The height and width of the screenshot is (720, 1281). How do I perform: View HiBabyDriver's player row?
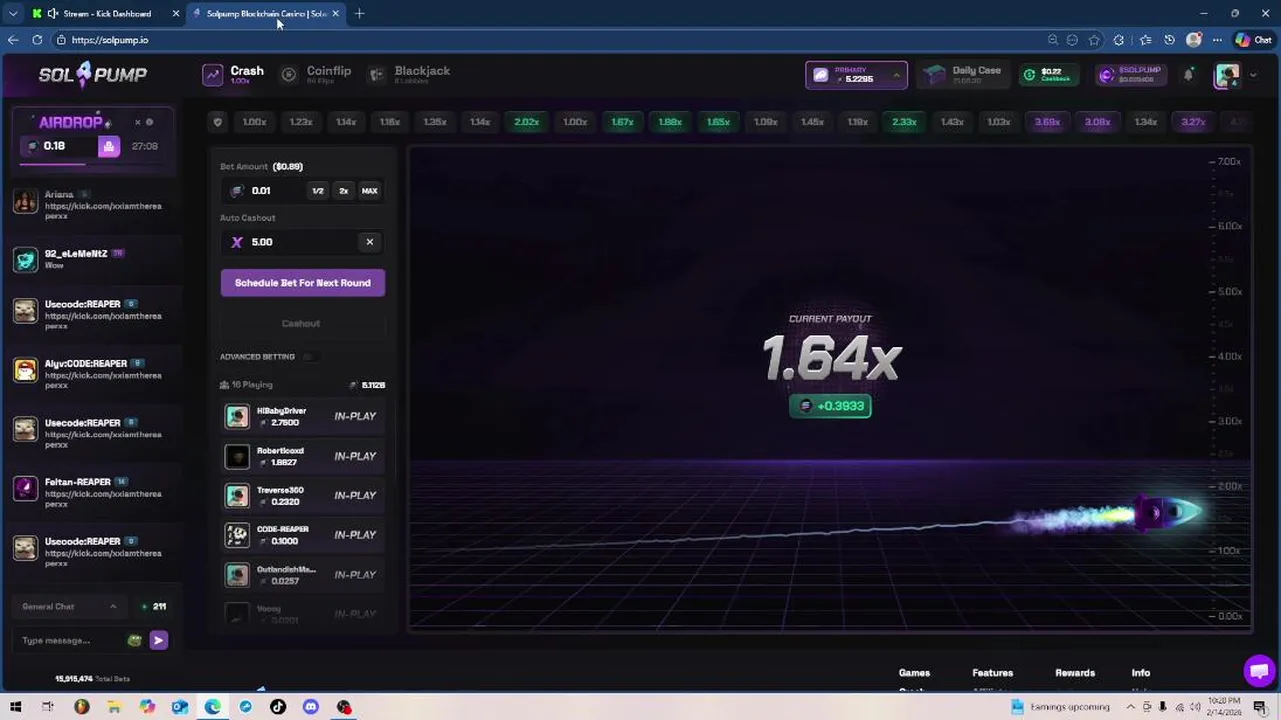[x=303, y=416]
